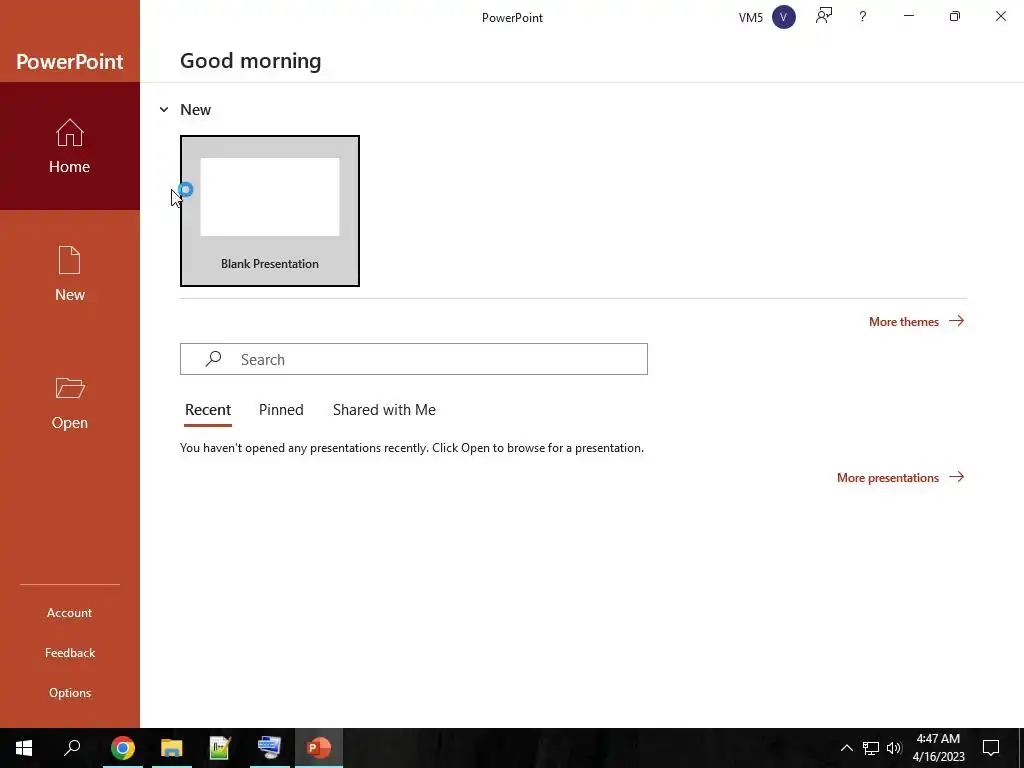Click the 'You haven't opened any presentations' message
Viewport: 1024px width, 768px height.
412,448
